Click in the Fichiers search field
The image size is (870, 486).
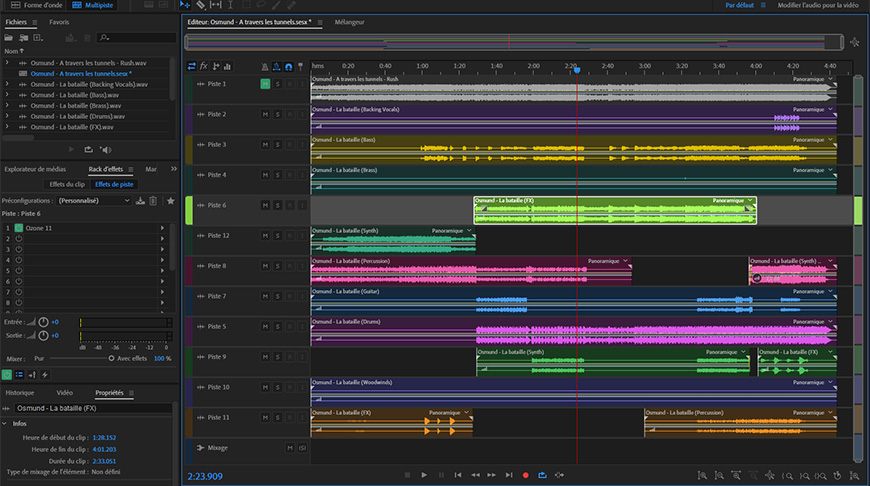(x=137, y=38)
